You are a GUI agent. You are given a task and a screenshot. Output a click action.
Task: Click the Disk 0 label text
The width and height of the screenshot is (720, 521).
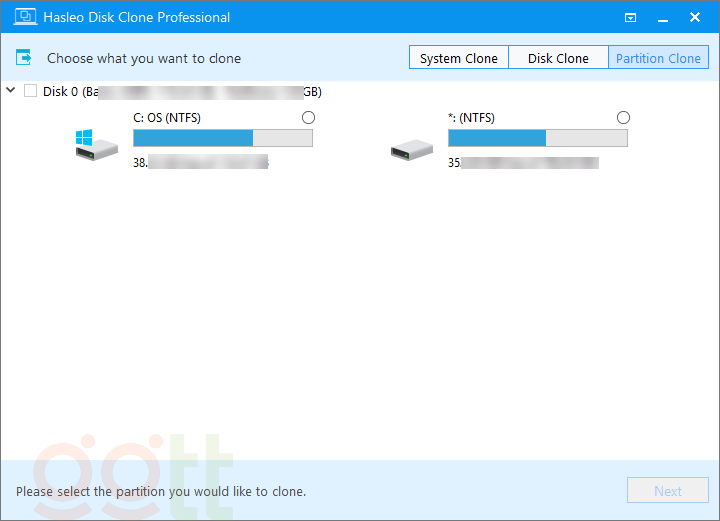tap(62, 92)
